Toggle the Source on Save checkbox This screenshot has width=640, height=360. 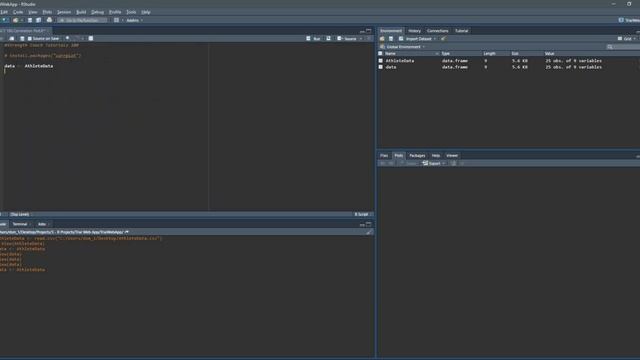pyautogui.click(x=29, y=38)
